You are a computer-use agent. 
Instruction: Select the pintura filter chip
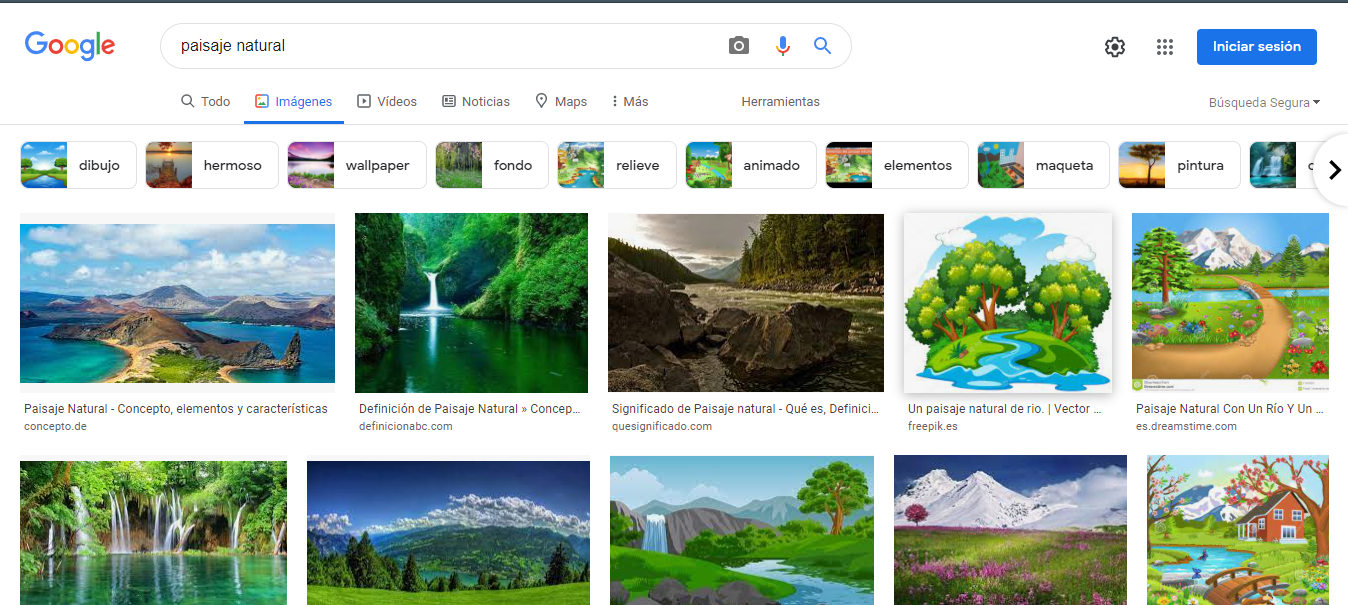click(x=1179, y=165)
